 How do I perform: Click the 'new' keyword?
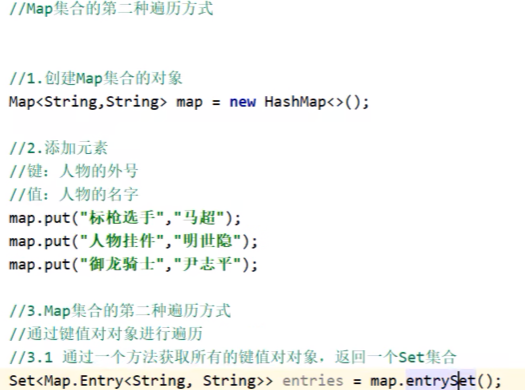pyautogui.click(x=242, y=102)
